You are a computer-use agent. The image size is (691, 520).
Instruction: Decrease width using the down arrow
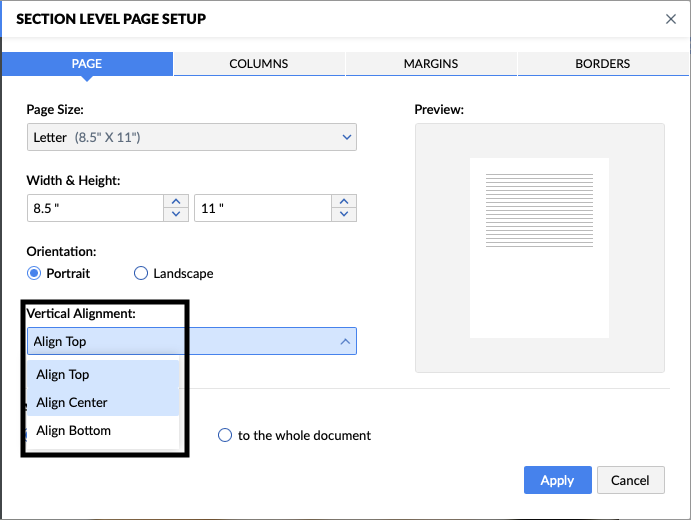coord(176,214)
